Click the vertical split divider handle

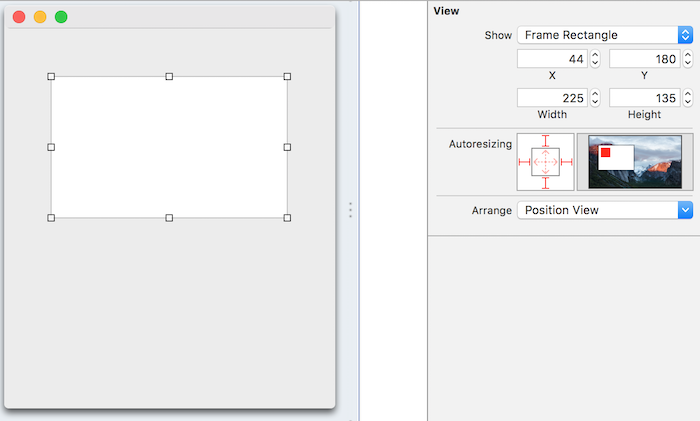(x=350, y=210)
